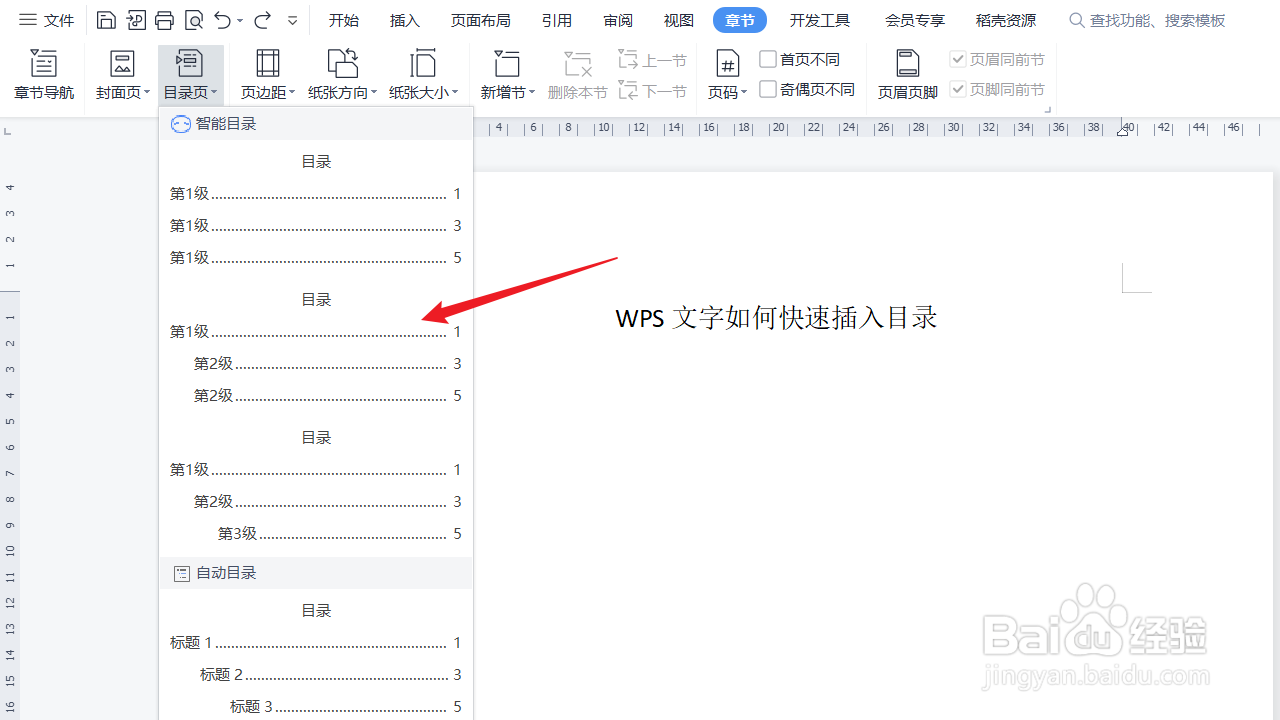Click the redo arrow icon
The height and width of the screenshot is (720, 1280).
262,20
